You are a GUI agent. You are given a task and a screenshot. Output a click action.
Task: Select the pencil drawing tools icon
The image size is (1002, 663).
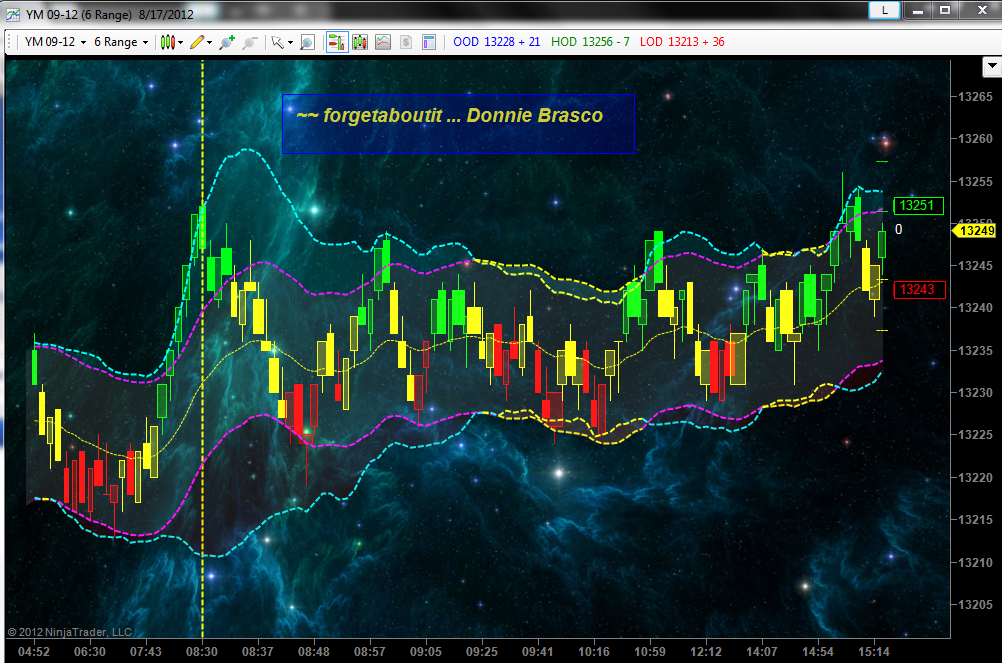click(197, 42)
